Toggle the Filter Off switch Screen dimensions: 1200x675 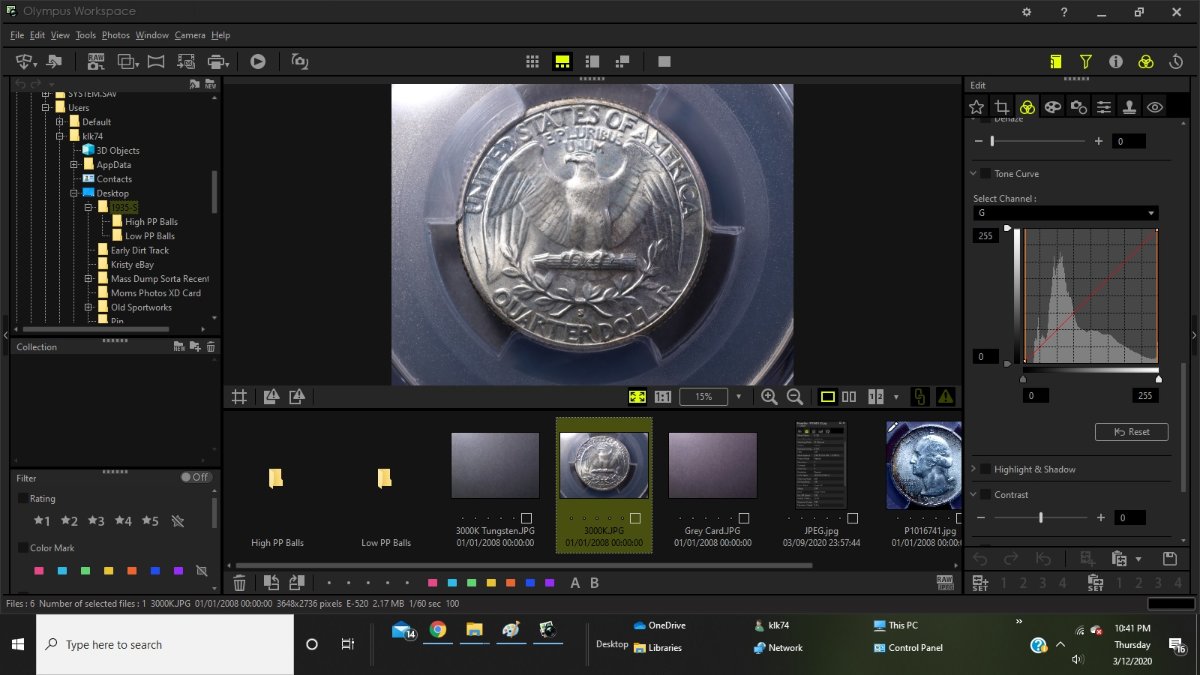coord(196,477)
